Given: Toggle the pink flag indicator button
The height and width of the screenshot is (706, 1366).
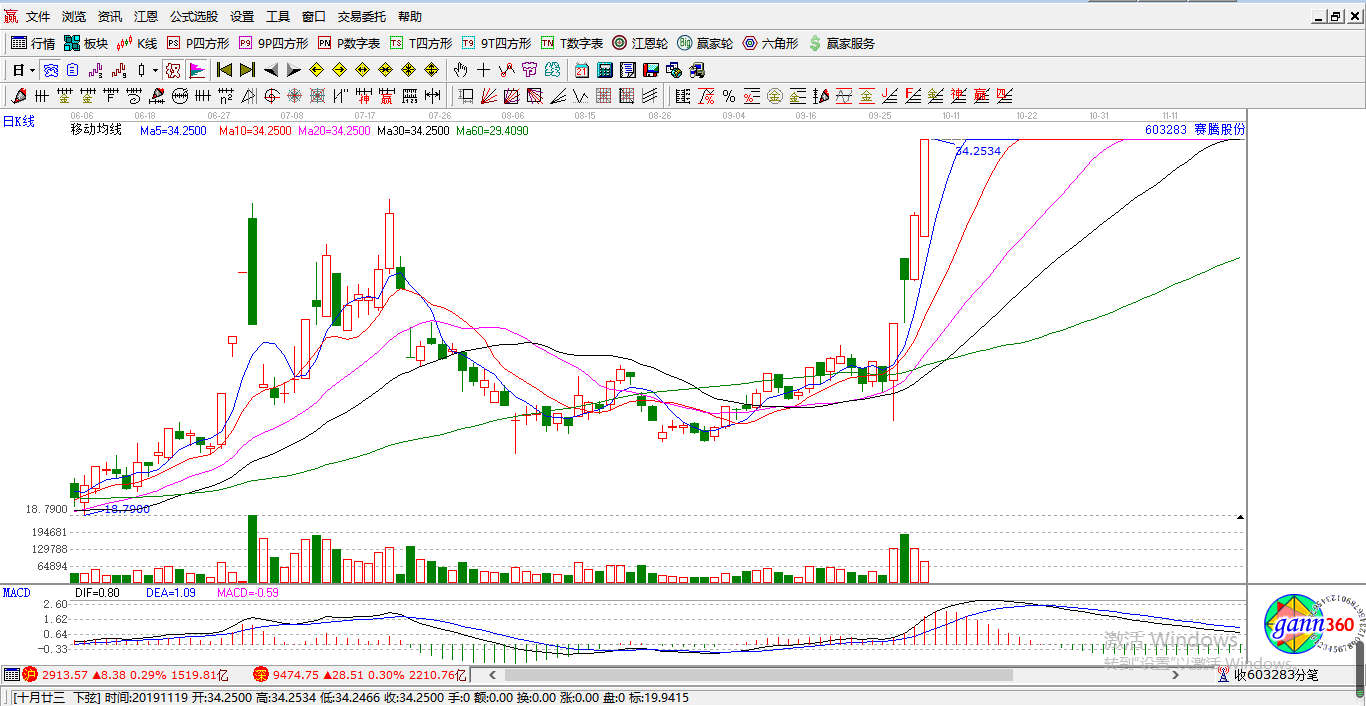Looking at the screenshot, I should click(x=197, y=70).
